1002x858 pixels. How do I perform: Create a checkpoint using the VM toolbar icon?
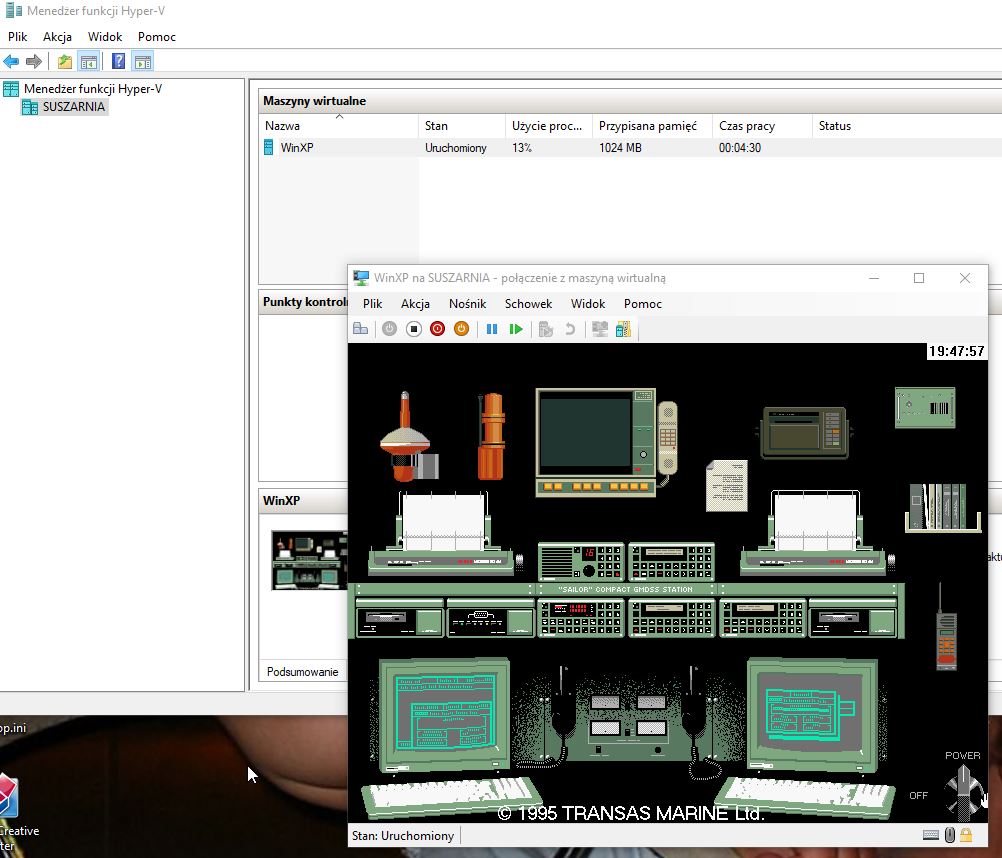tap(546, 329)
